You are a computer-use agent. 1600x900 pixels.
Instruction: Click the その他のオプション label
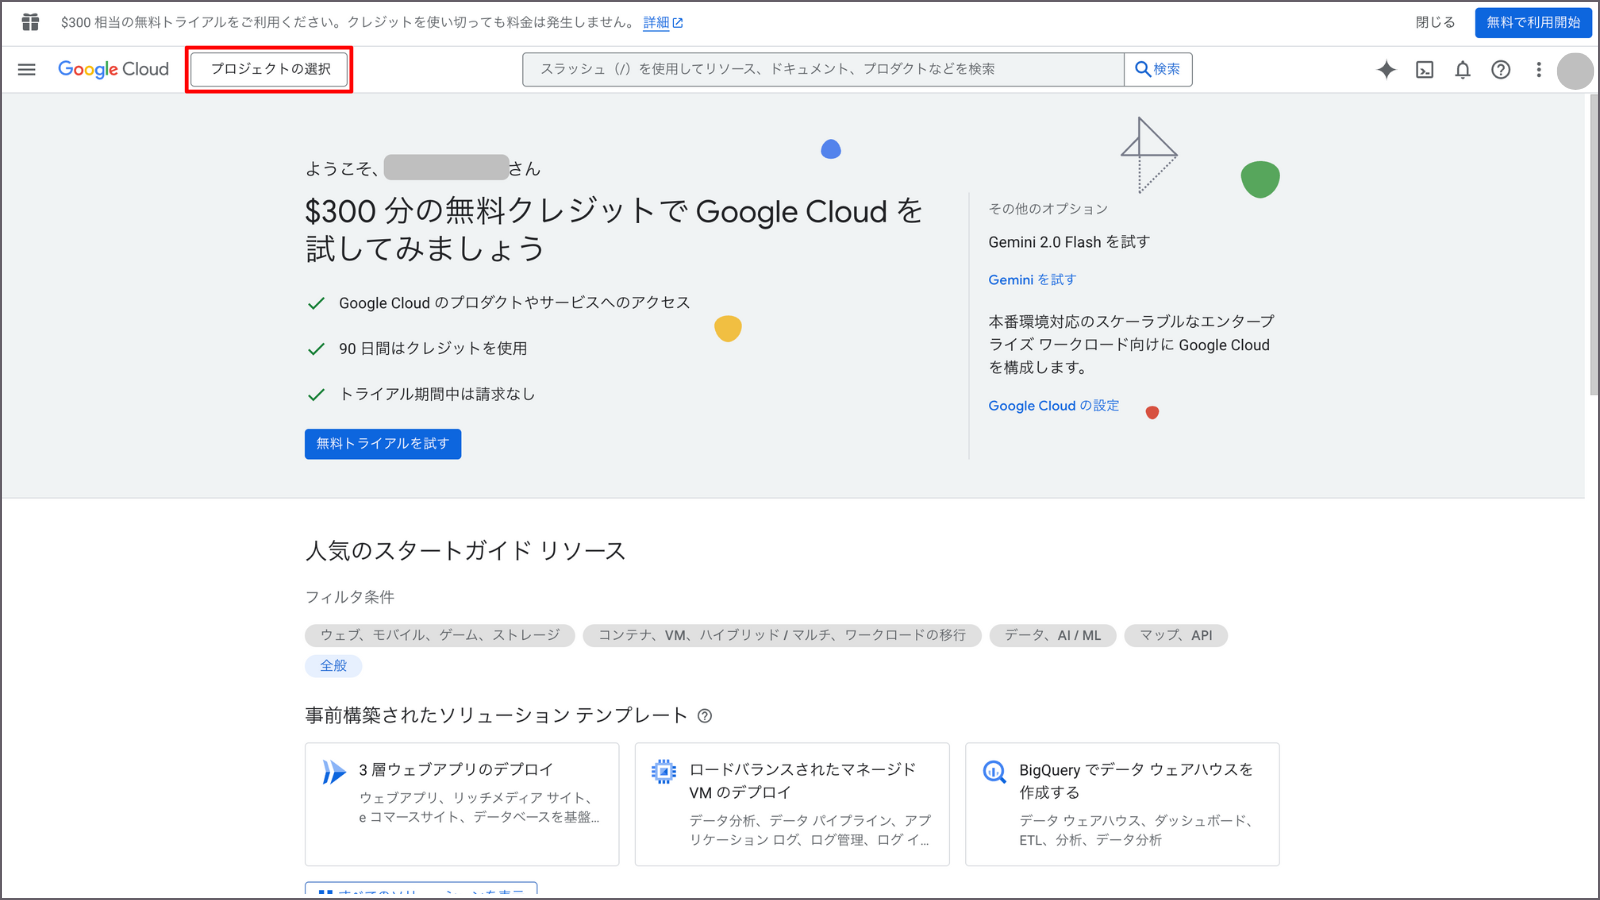pyautogui.click(x=1048, y=209)
